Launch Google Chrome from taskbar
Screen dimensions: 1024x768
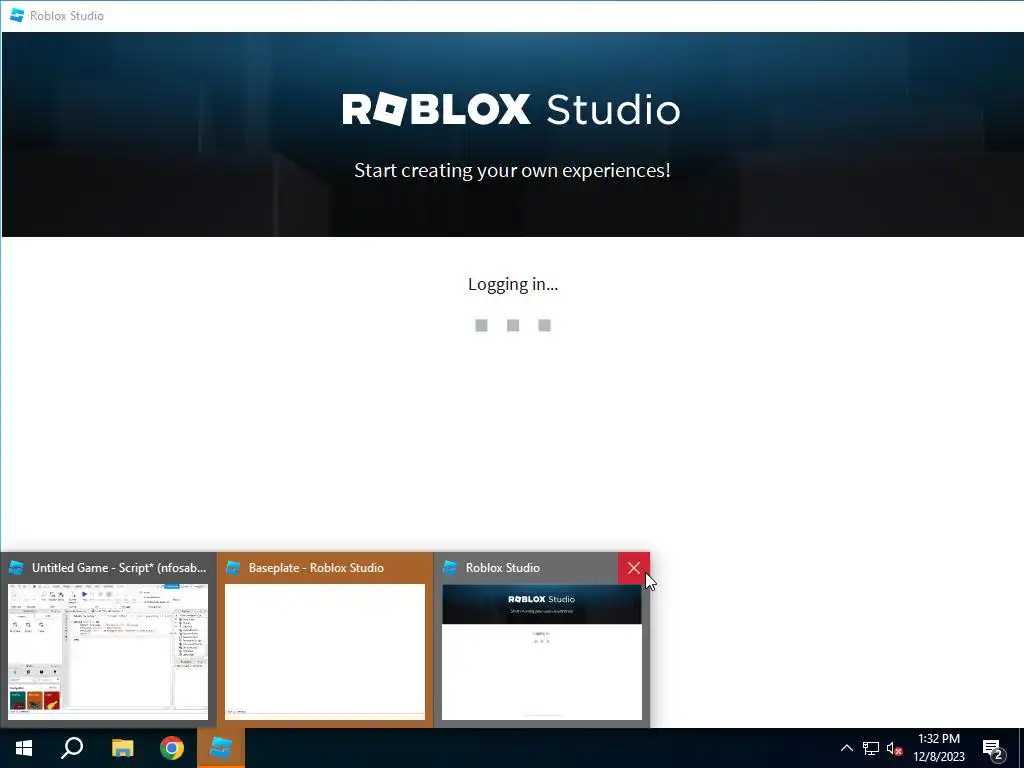[172, 748]
